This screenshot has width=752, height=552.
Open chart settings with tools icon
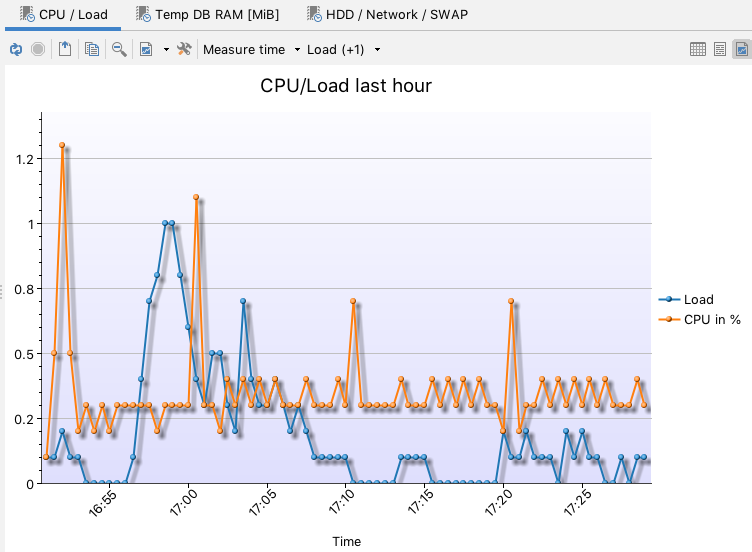click(184, 49)
